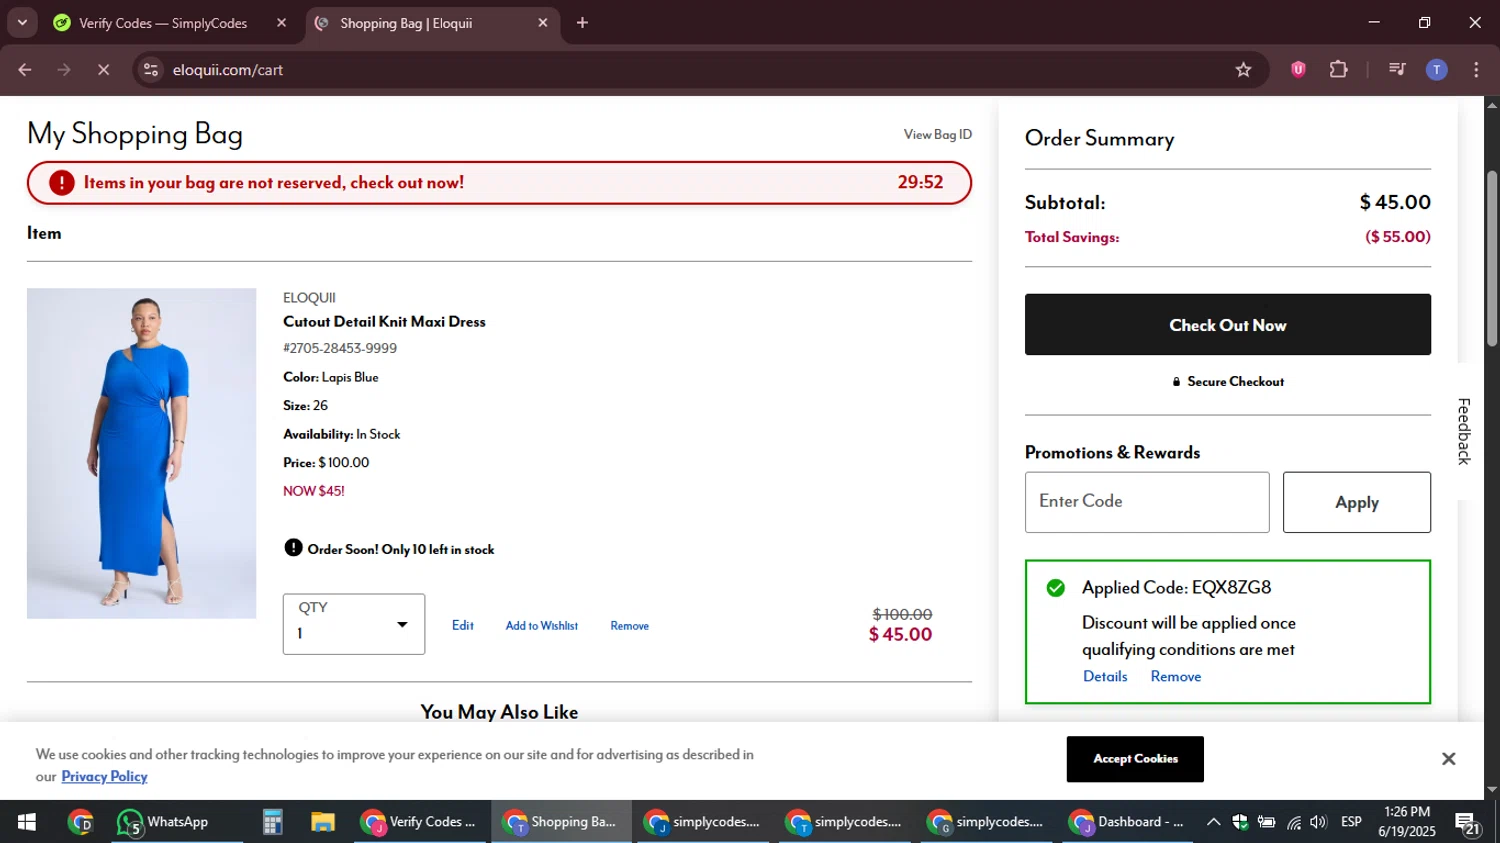View Details of applied code EQX8ZG8
This screenshot has width=1500, height=843.
pos(1105,676)
